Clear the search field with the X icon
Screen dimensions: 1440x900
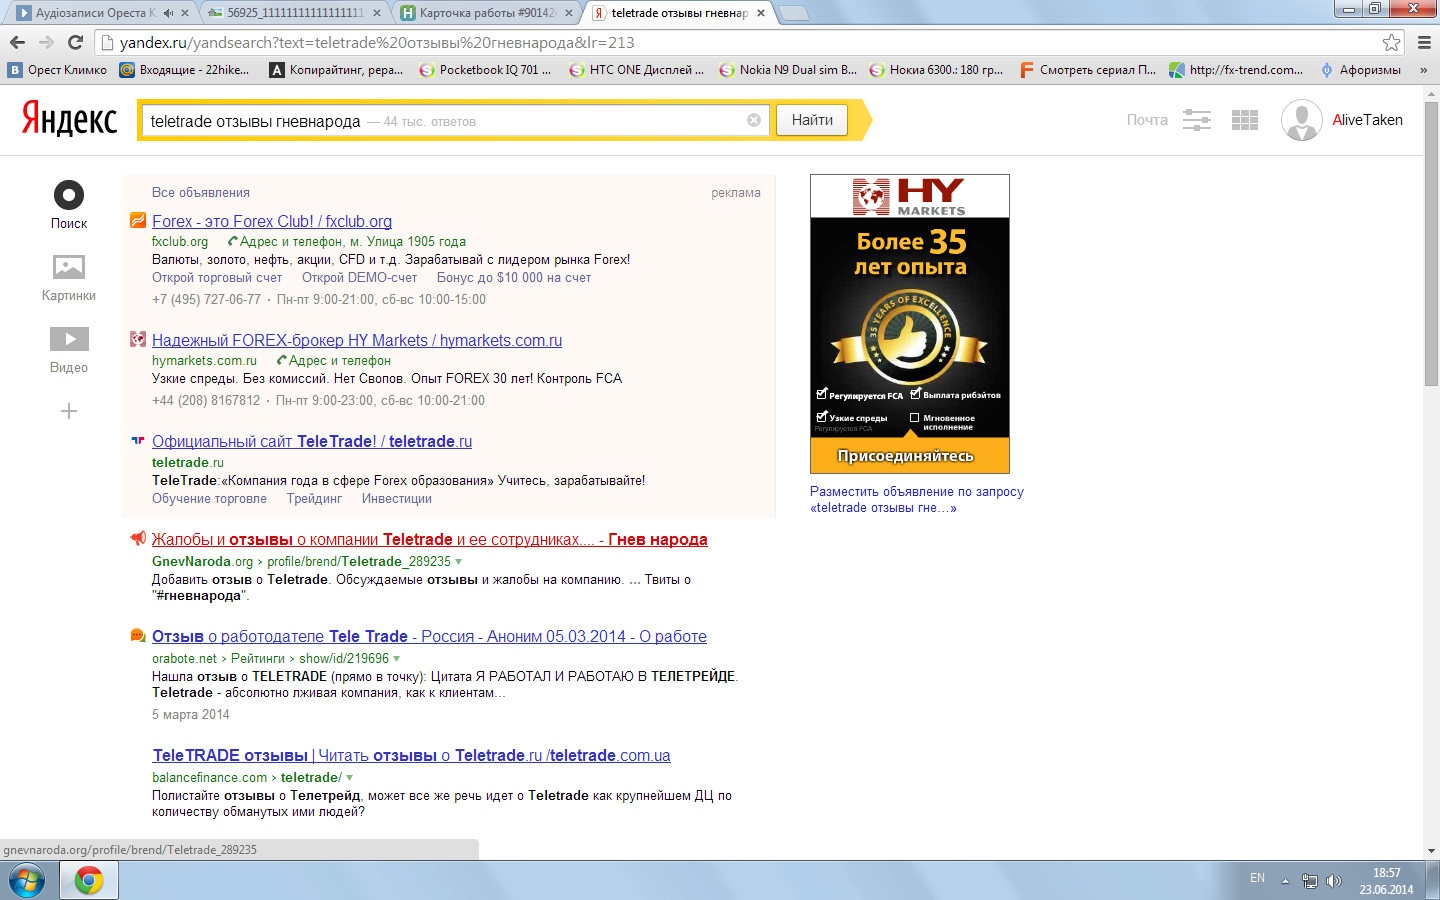[754, 120]
